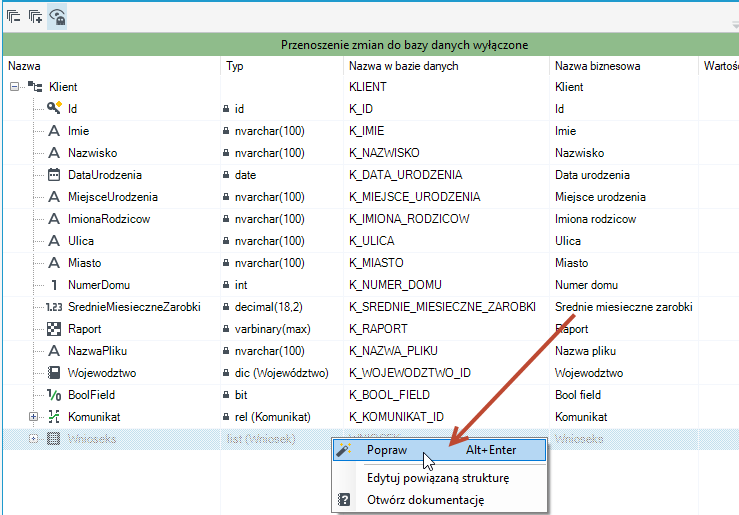This screenshot has height=515, width=739.
Task: Click the help book icon of Otwórz dokumentację
Action: pyautogui.click(x=344, y=499)
